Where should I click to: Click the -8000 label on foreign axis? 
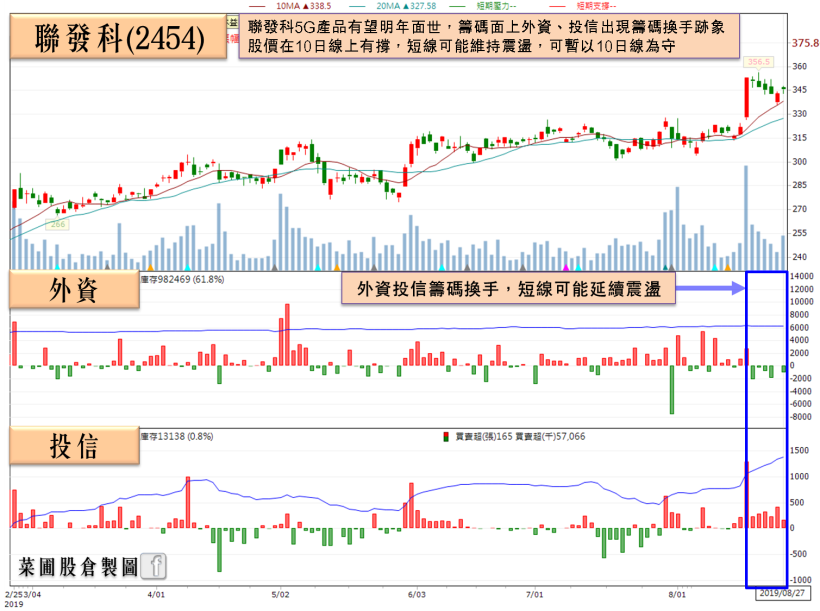point(801,417)
